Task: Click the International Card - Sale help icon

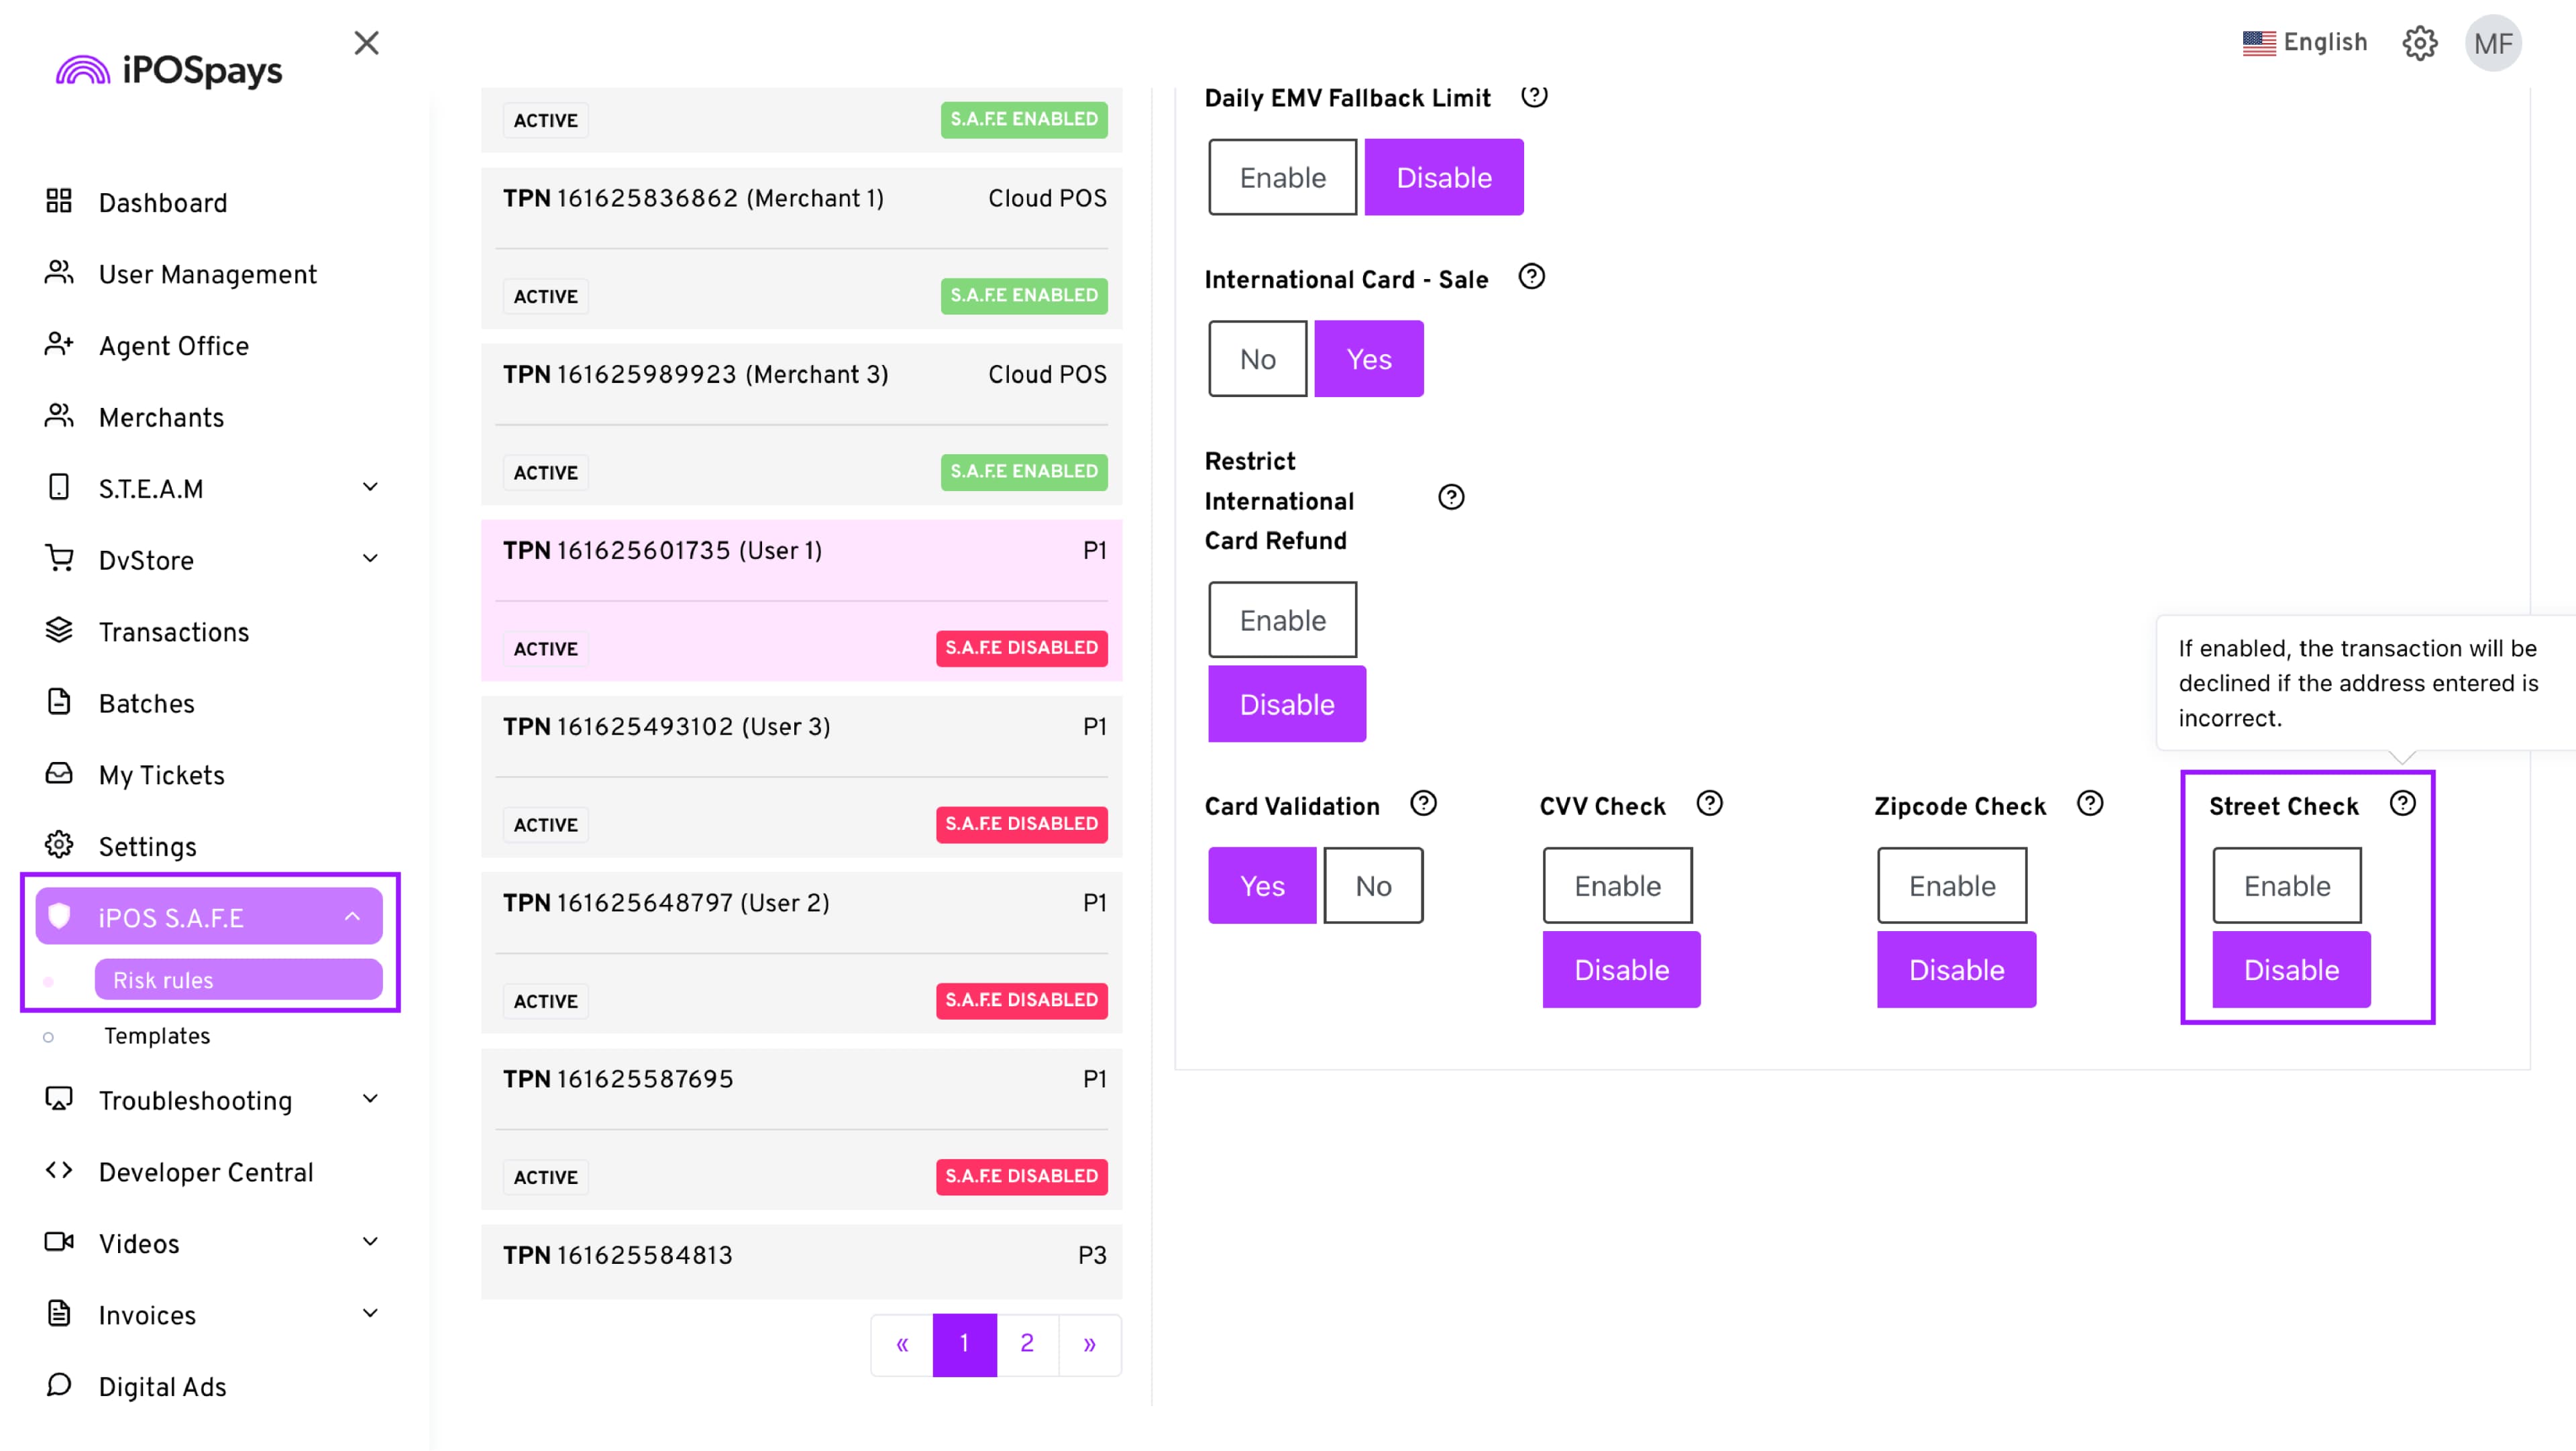Action: tap(1531, 277)
